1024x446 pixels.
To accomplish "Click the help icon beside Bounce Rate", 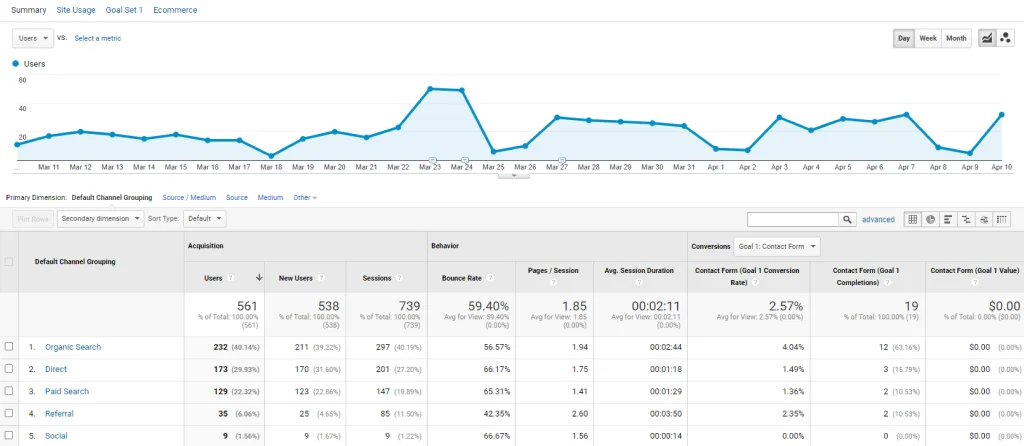I will pyautogui.click(x=490, y=278).
